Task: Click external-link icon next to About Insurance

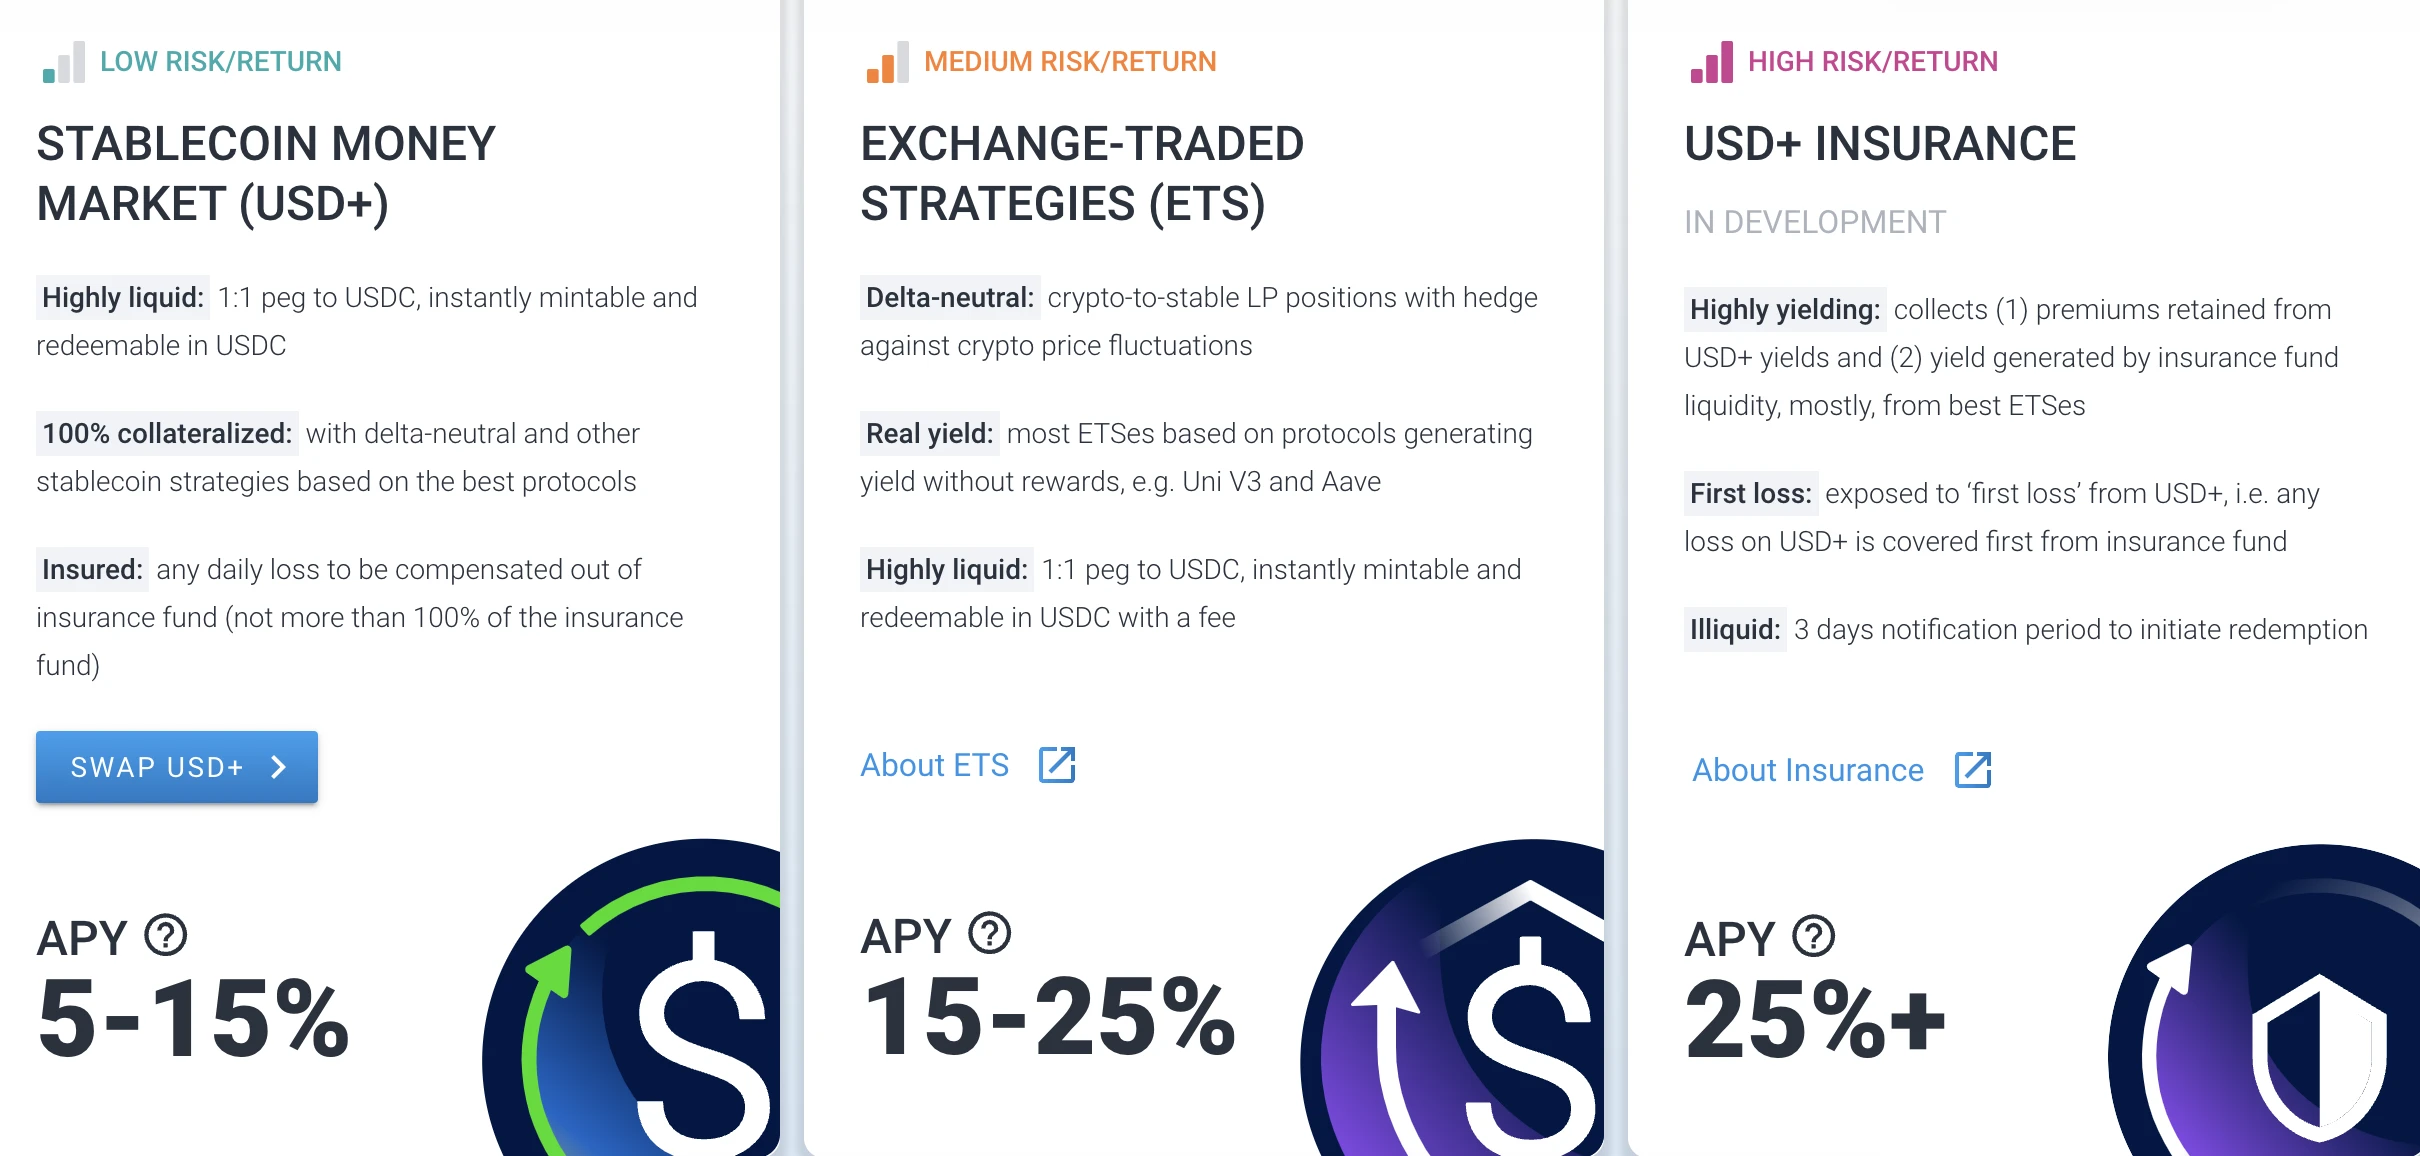Action: click(x=1973, y=770)
